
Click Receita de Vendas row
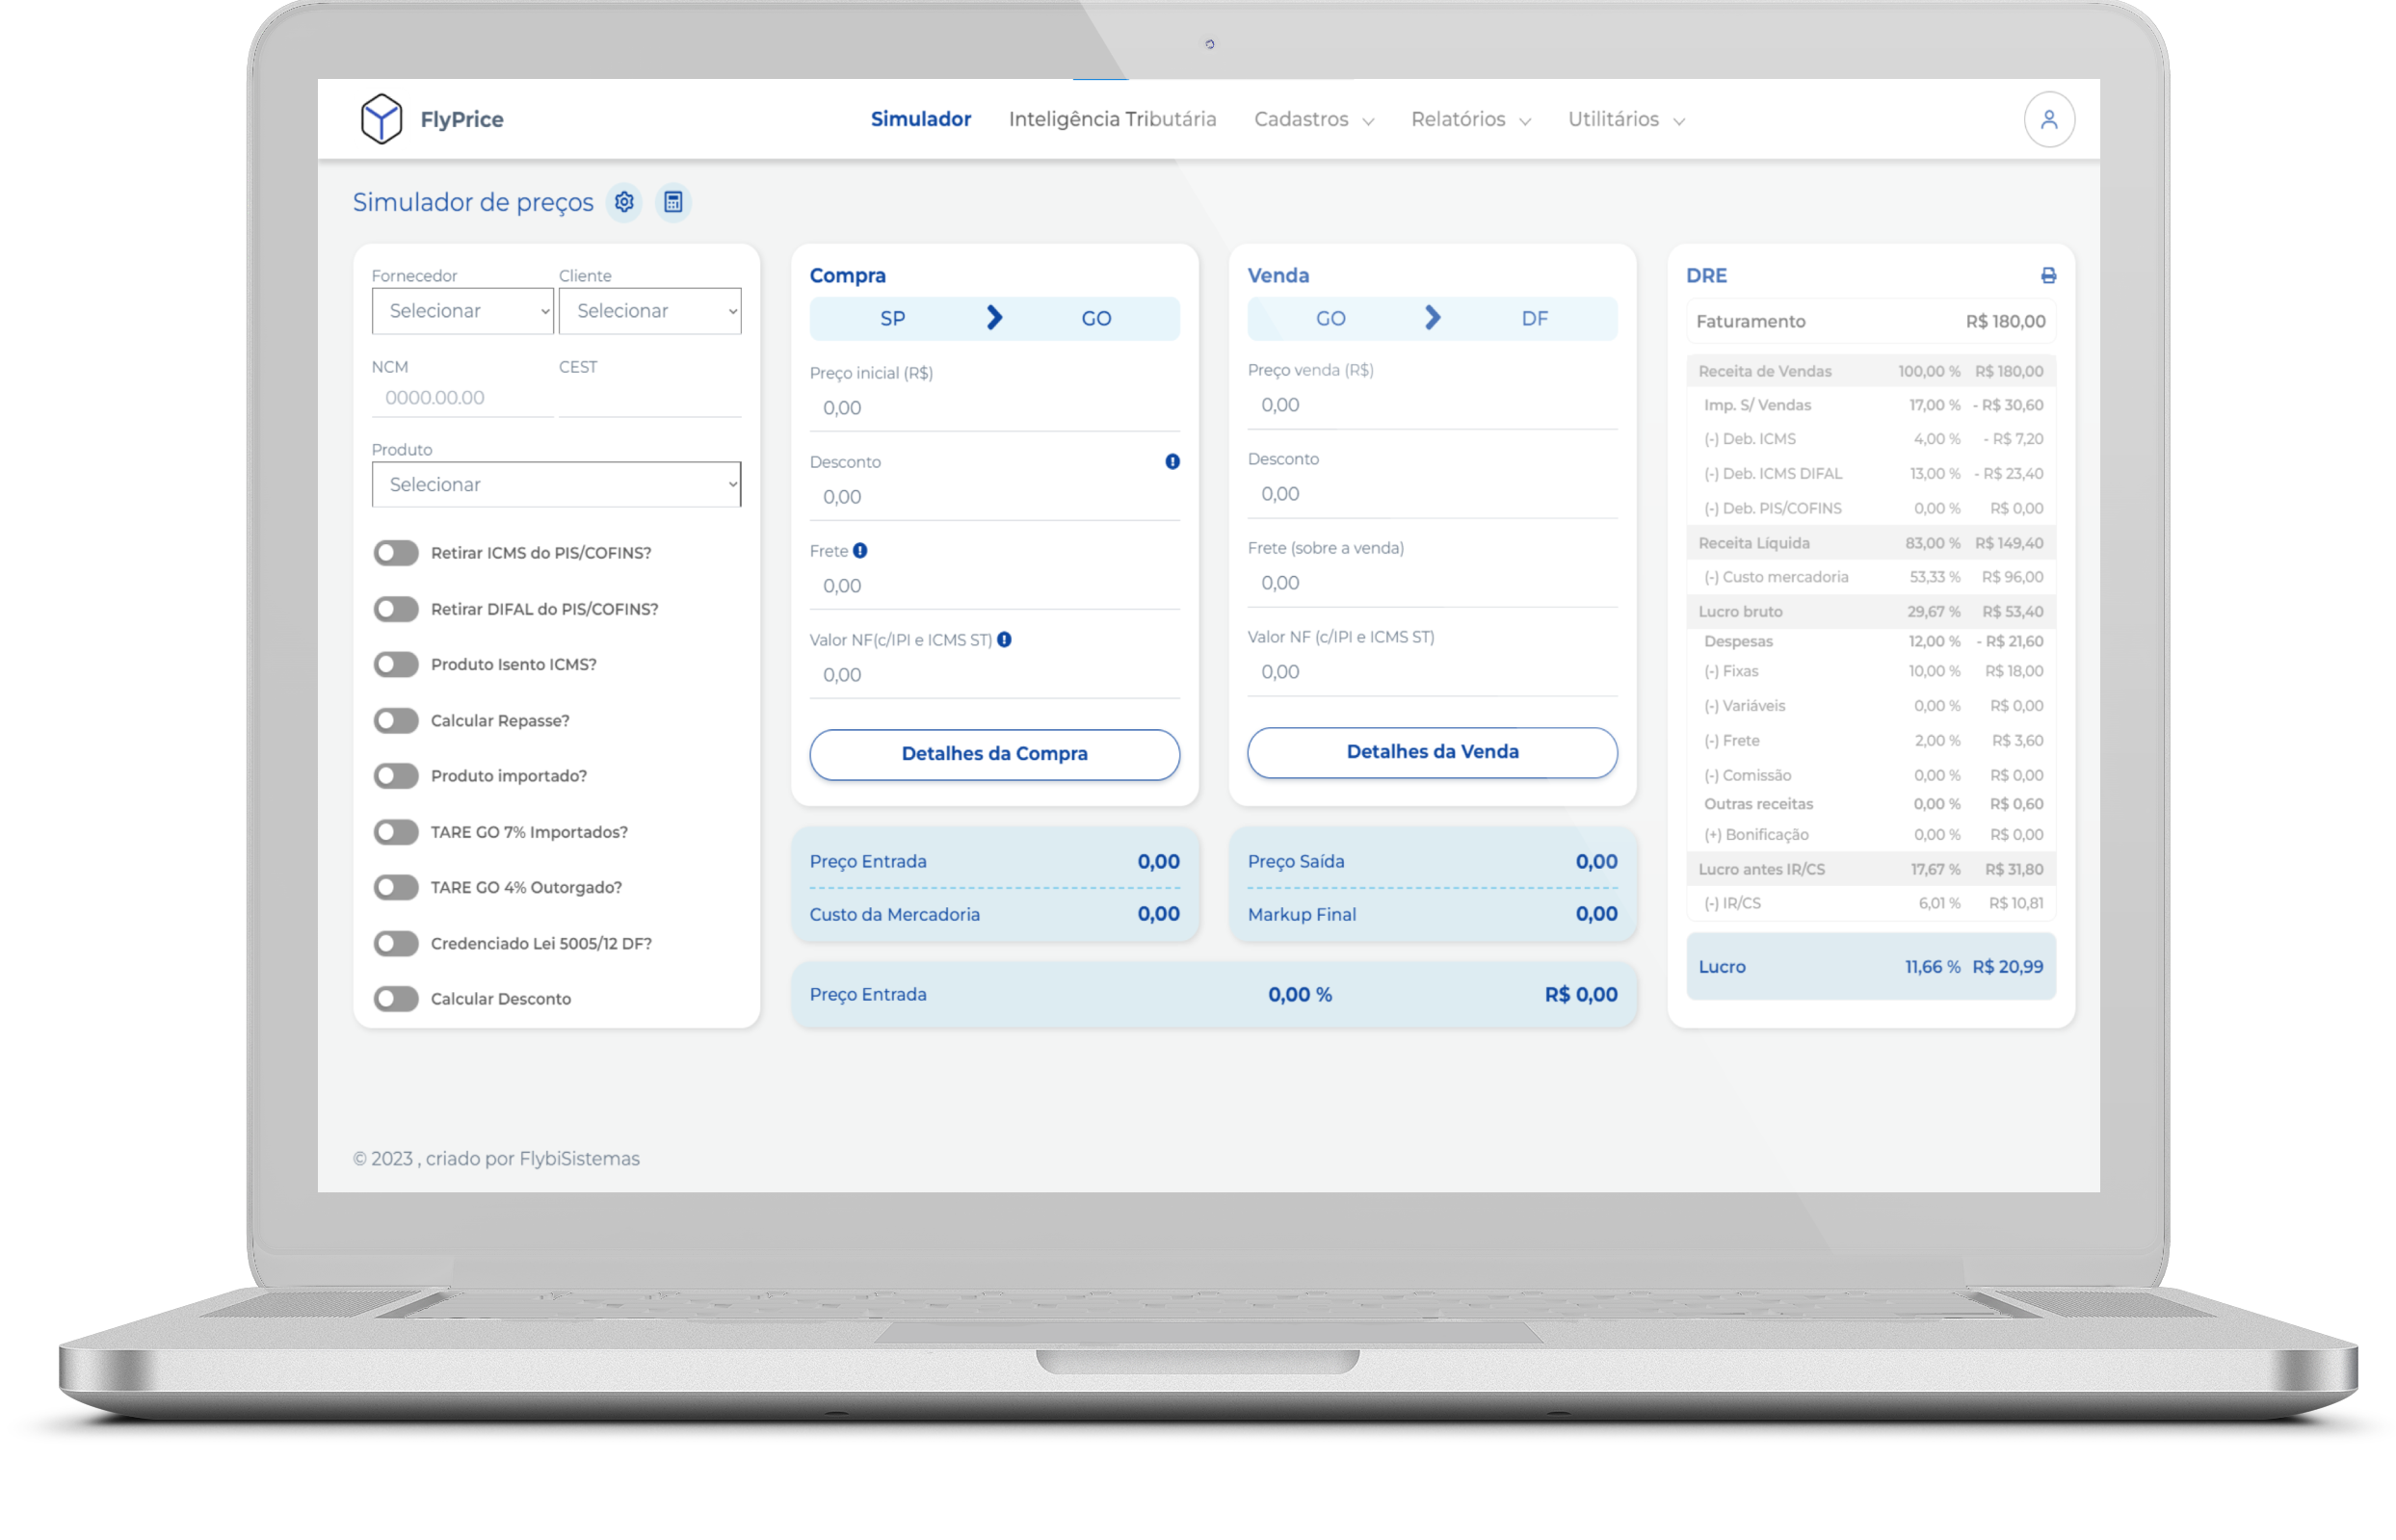[1870, 371]
